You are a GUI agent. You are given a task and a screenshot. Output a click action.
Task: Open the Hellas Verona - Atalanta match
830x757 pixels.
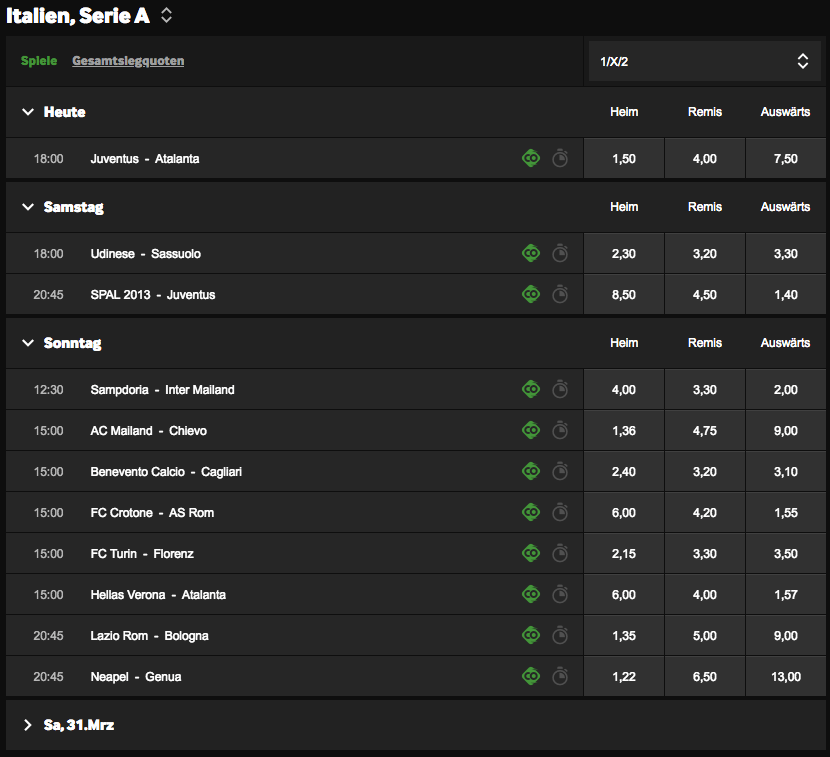point(158,594)
